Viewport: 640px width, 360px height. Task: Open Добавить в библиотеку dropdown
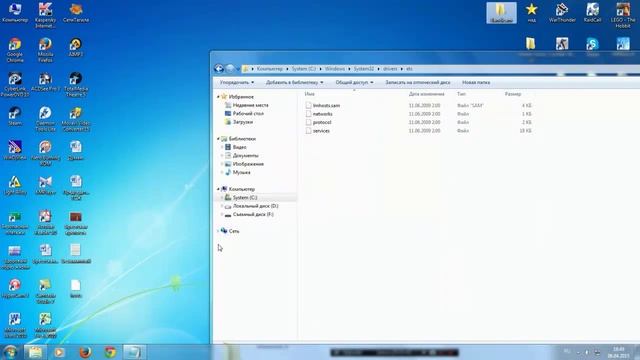click(294, 82)
